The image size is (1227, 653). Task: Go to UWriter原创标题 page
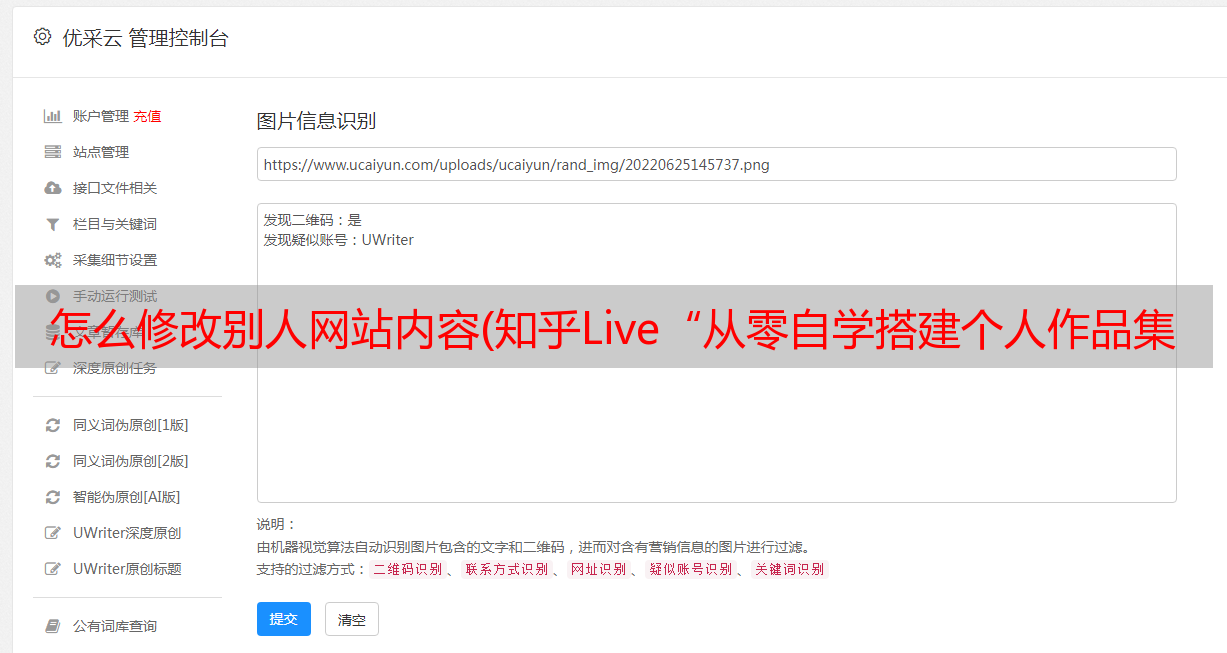coord(127,569)
